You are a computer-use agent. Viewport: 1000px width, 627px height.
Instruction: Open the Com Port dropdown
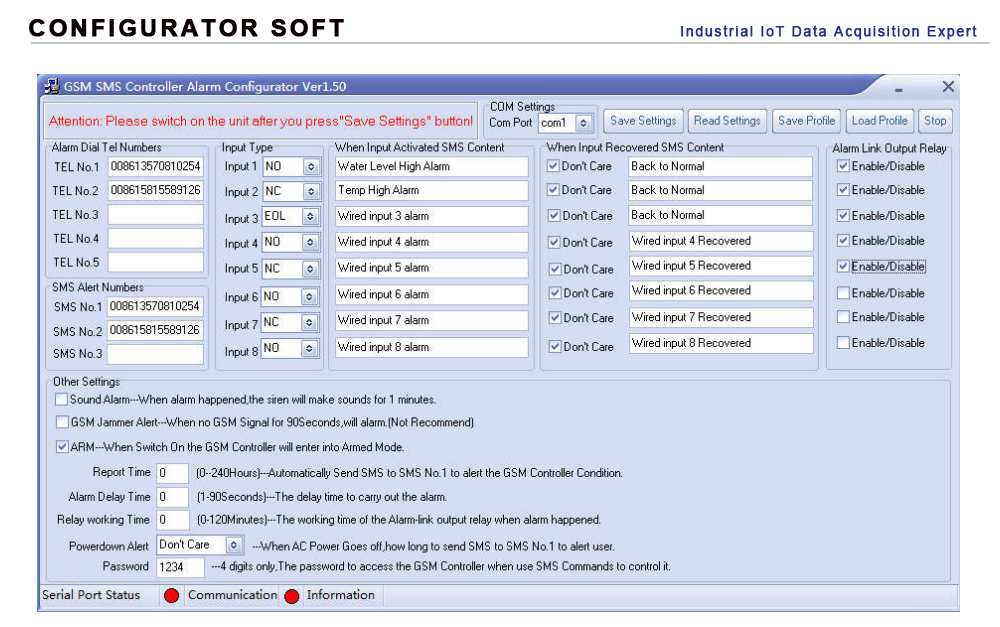coord(583,122)
